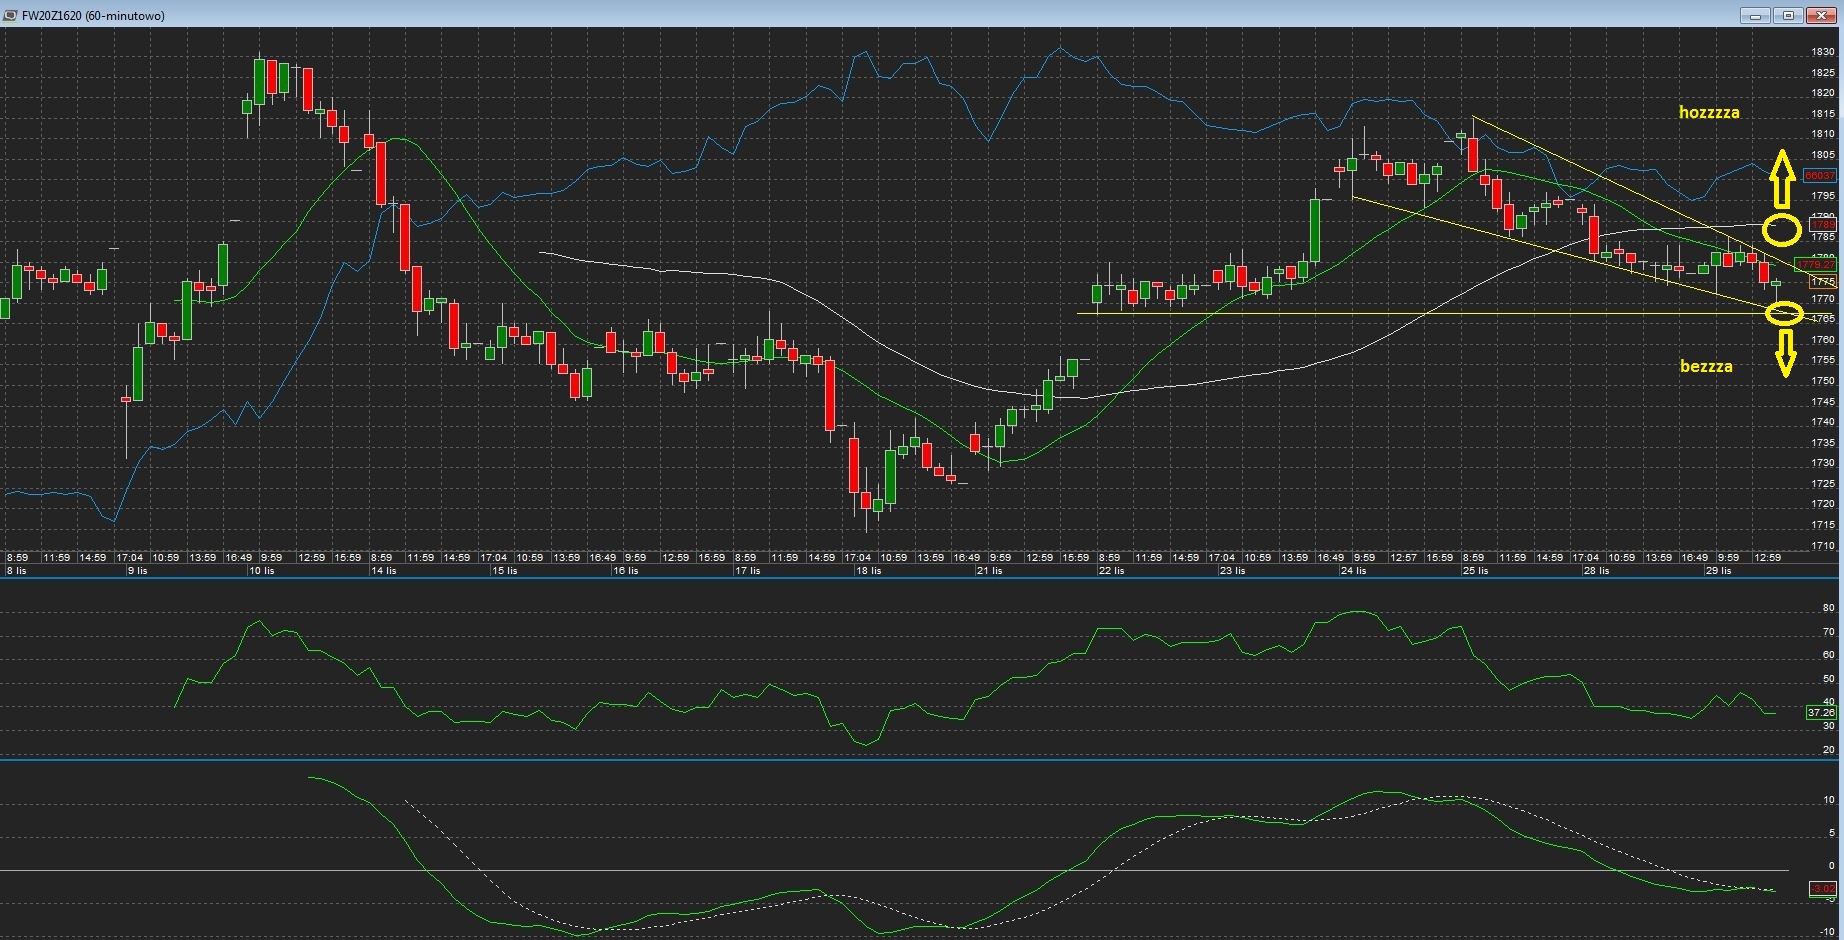The image size is (1844, 940).
Task: Click the application icon in the title bar
Action: tap(10, 15)
